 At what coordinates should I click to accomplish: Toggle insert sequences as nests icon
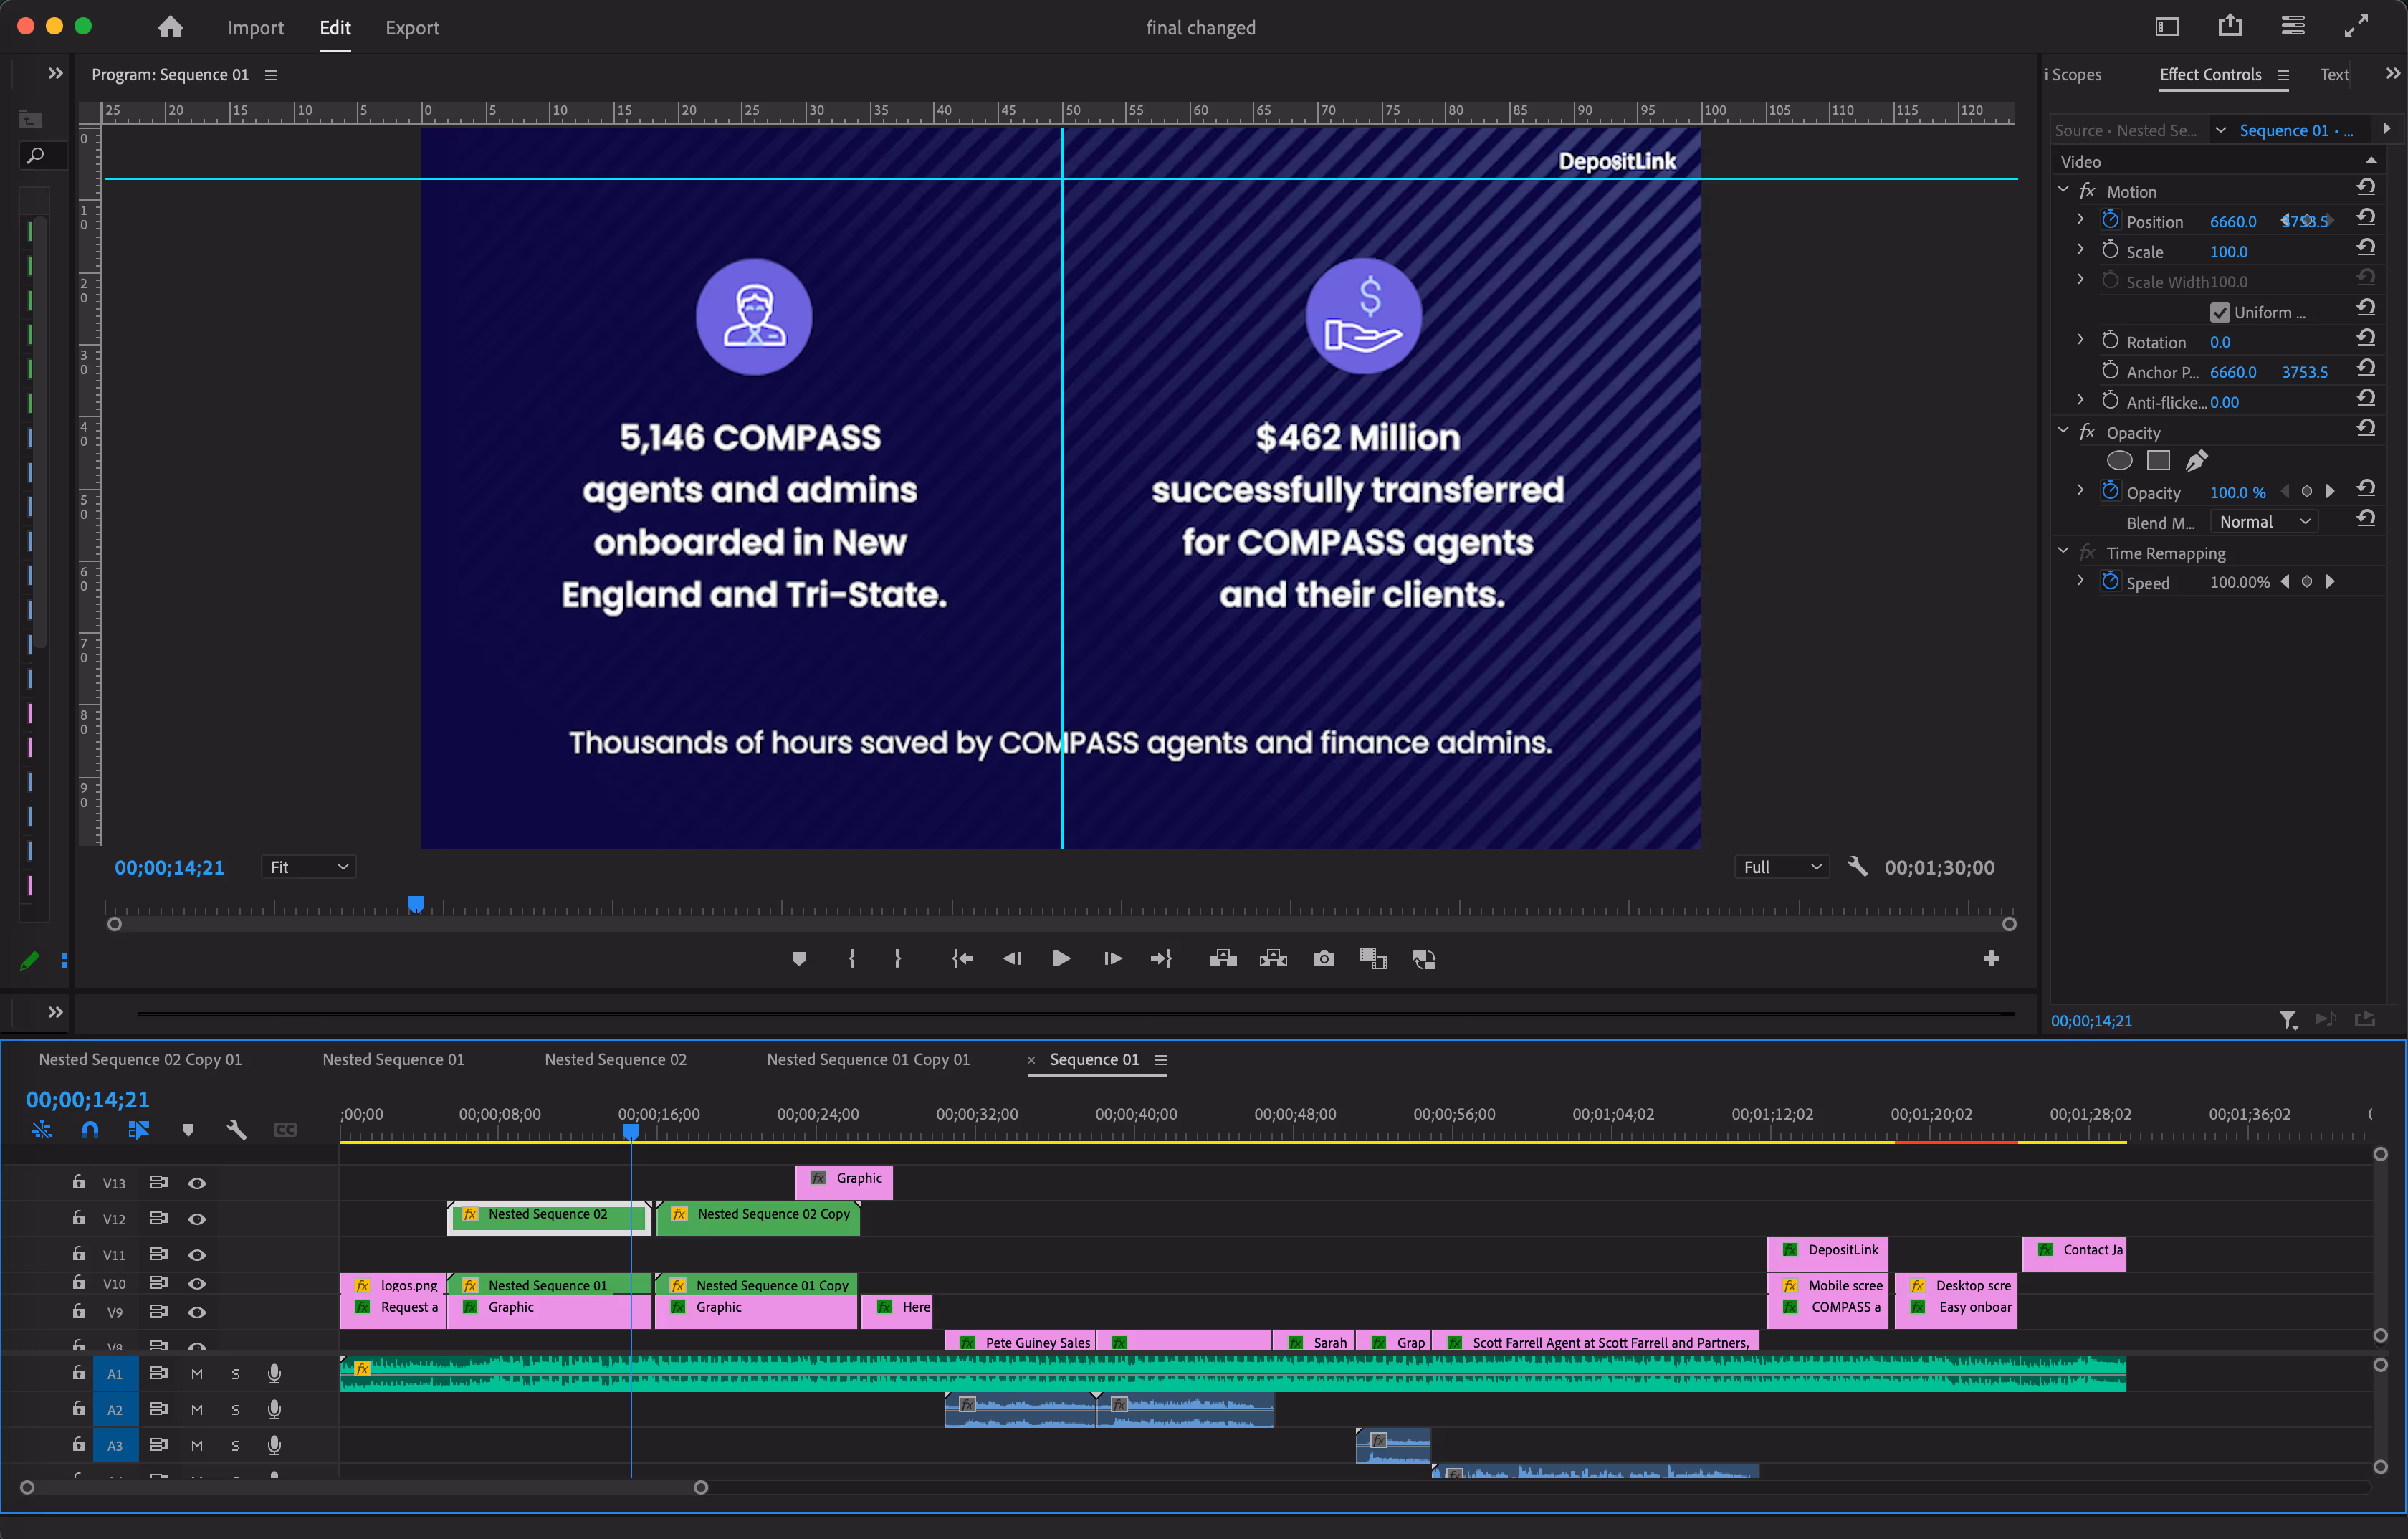(x=41, y=1129)
